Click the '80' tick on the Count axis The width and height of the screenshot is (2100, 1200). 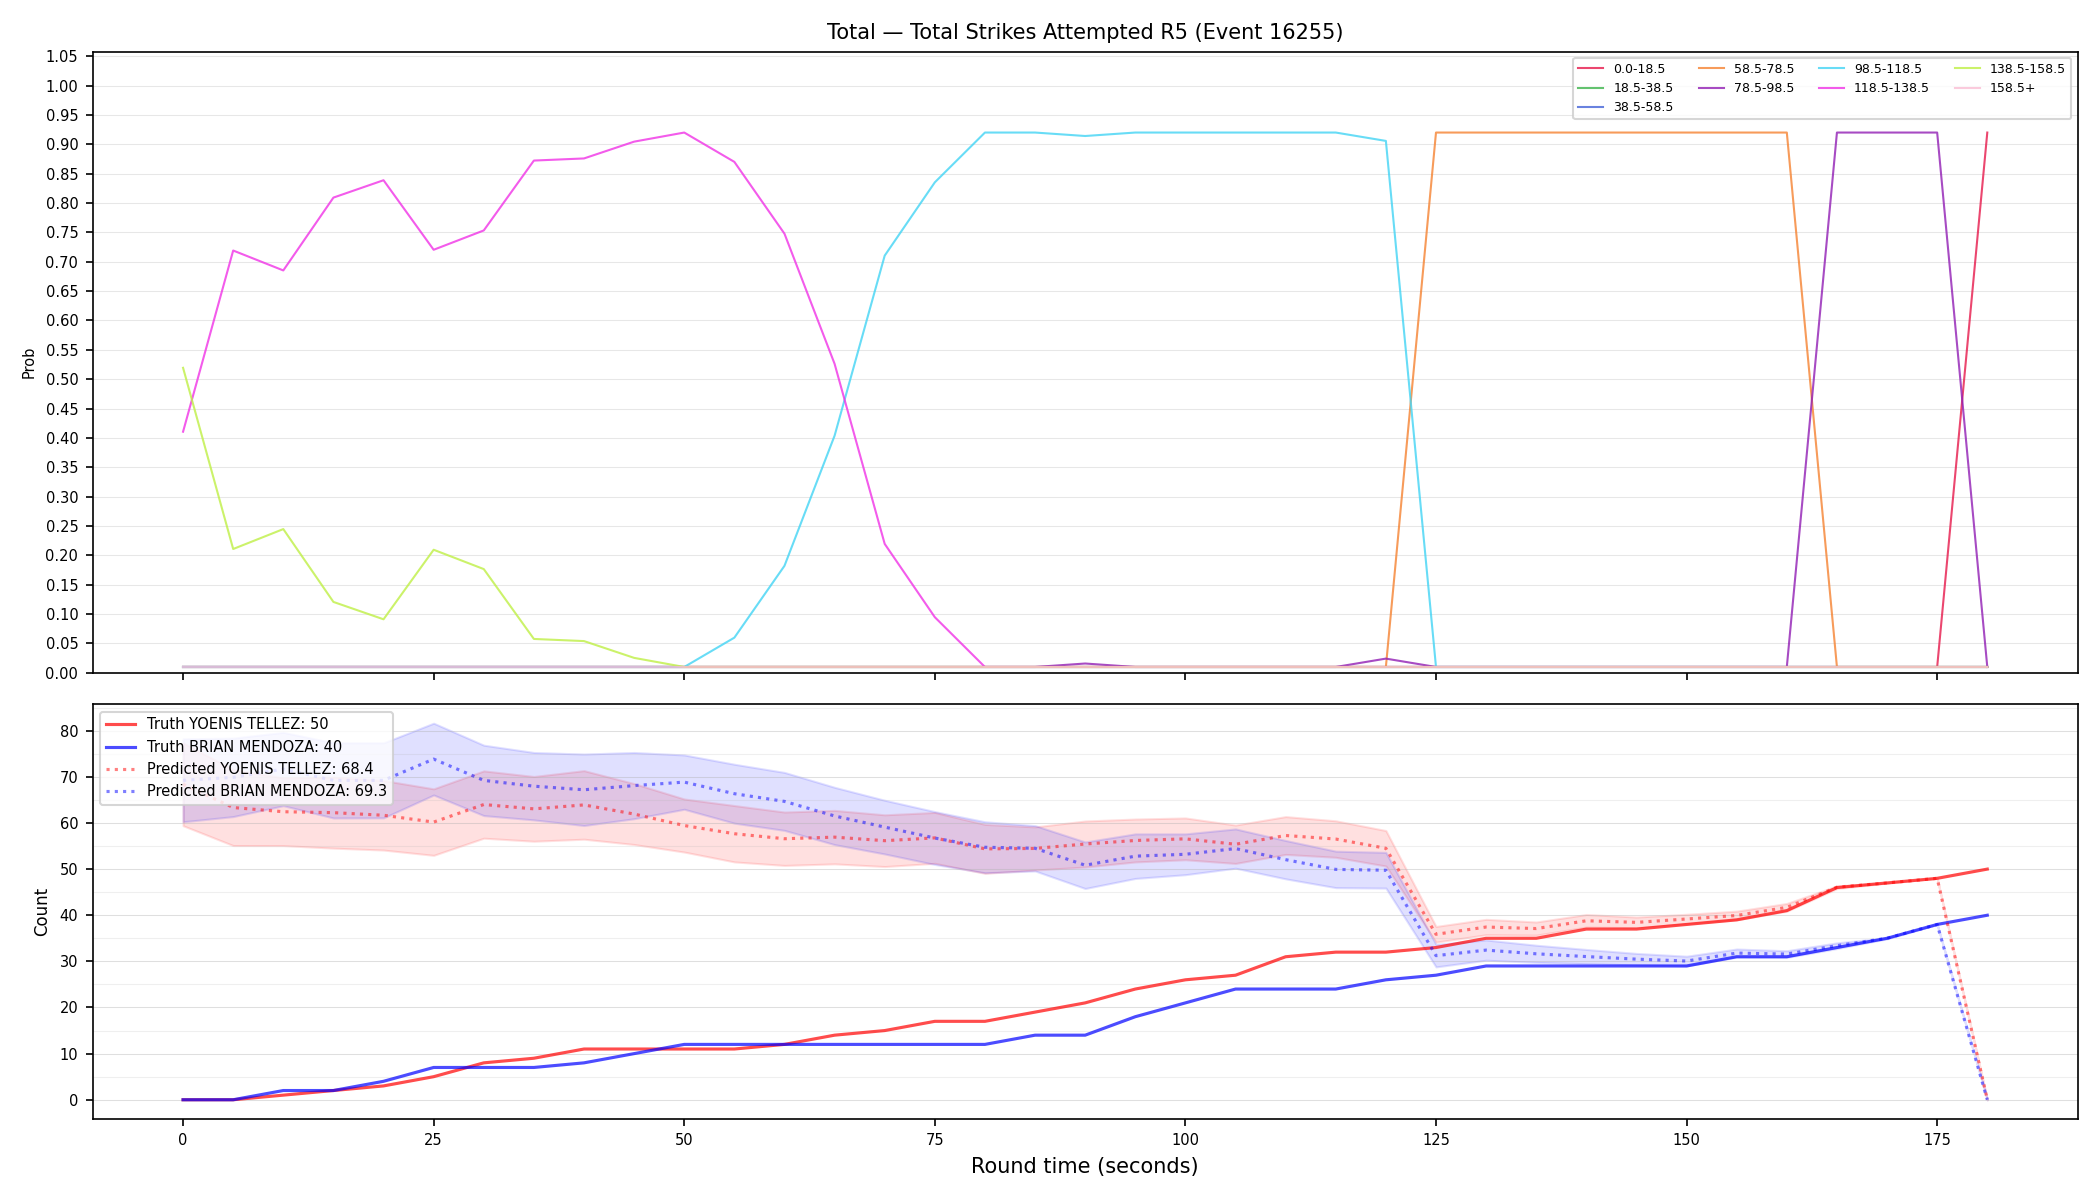pos(69,731)
